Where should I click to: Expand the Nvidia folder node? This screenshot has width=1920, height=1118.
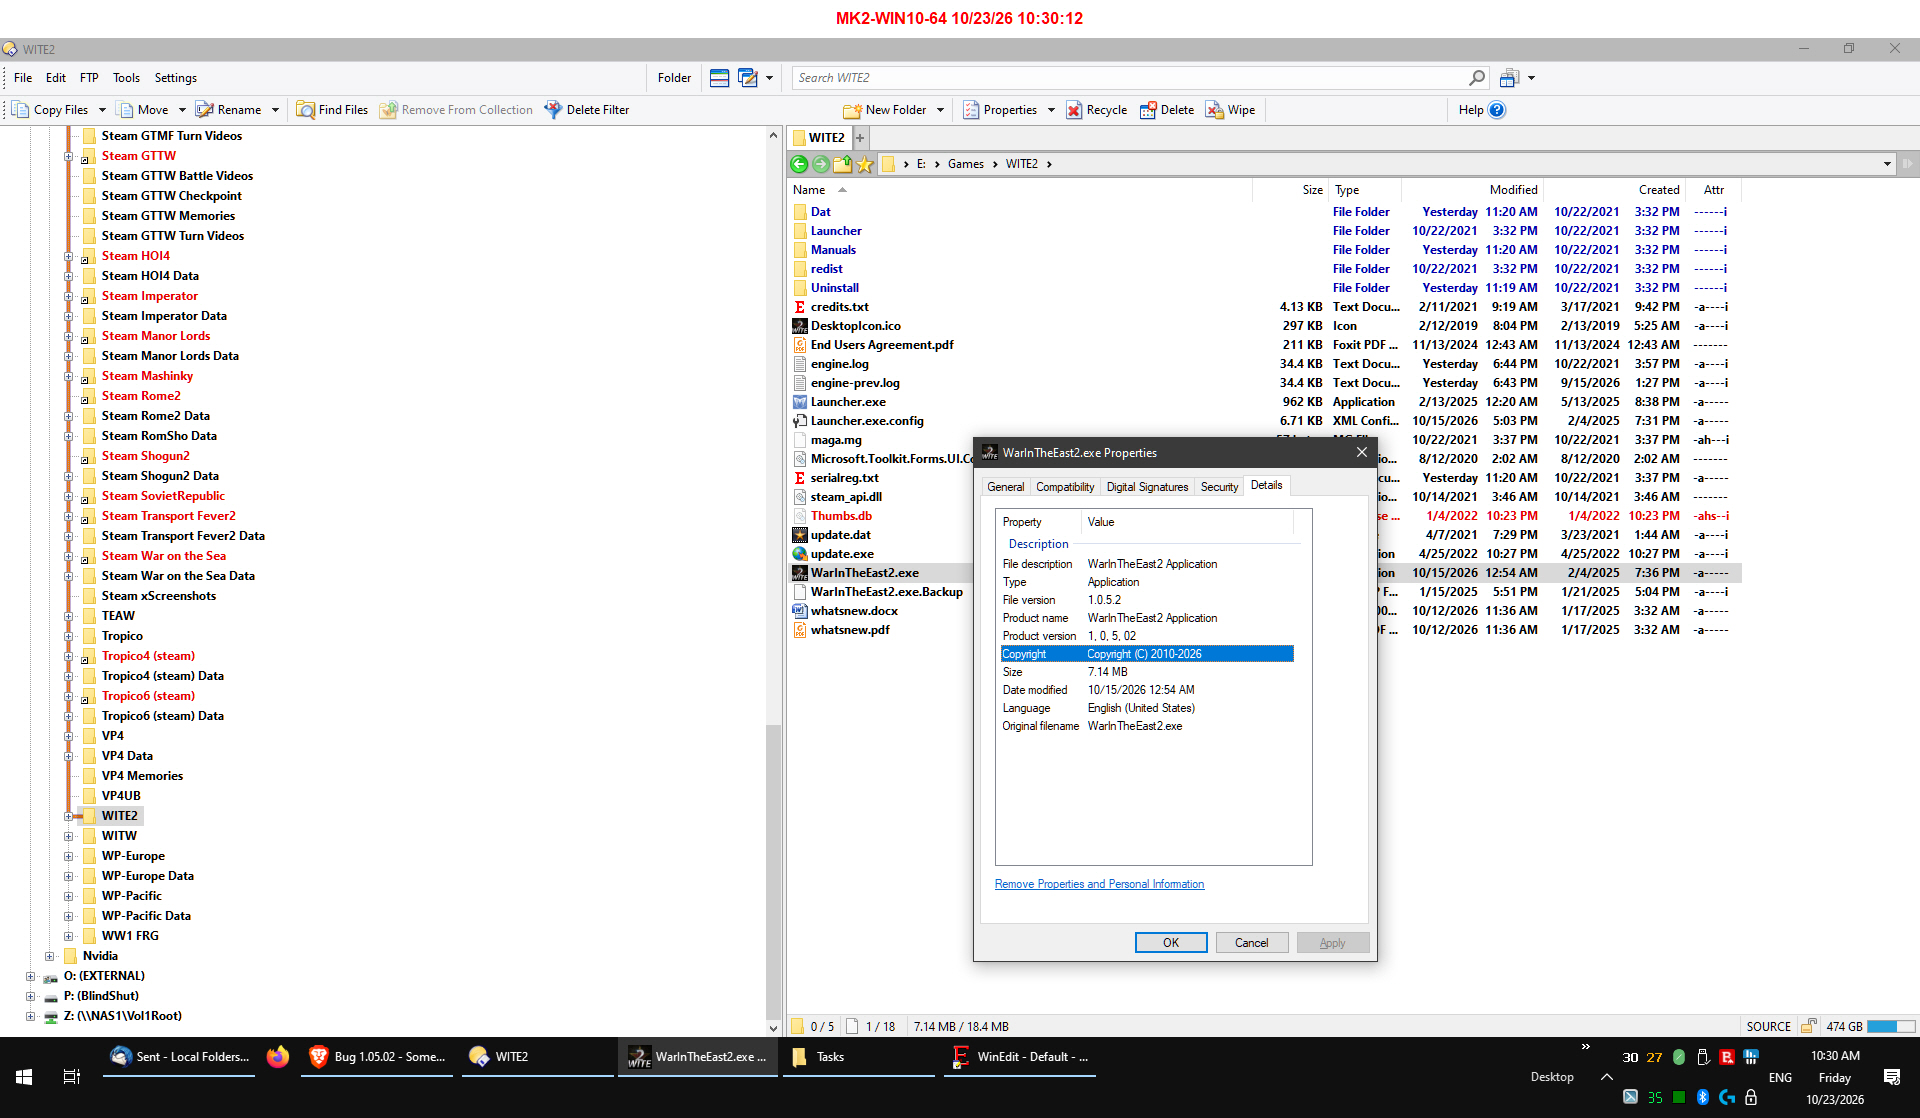coord(50,956)
